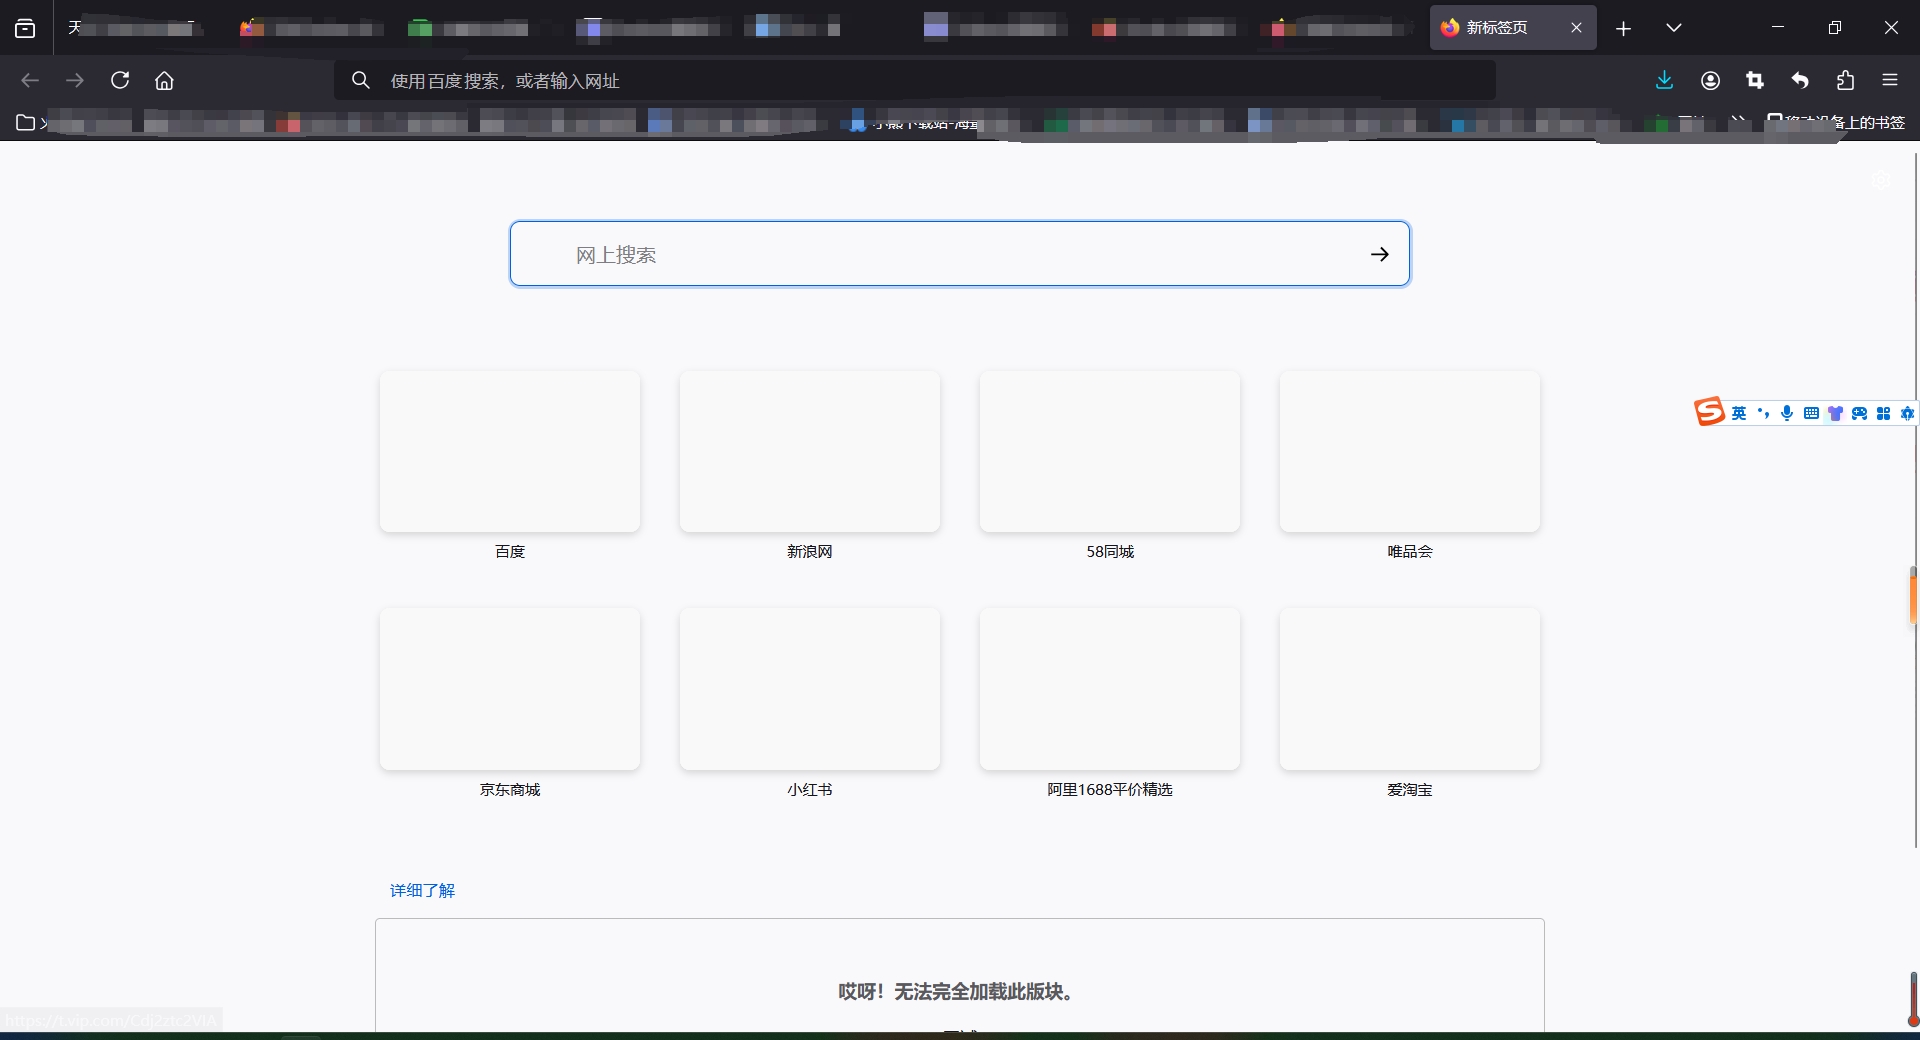This screenshot has width=1920, height=1040.
Task: Open new tab page settings gear
Action: click(x=1882, y=180)
